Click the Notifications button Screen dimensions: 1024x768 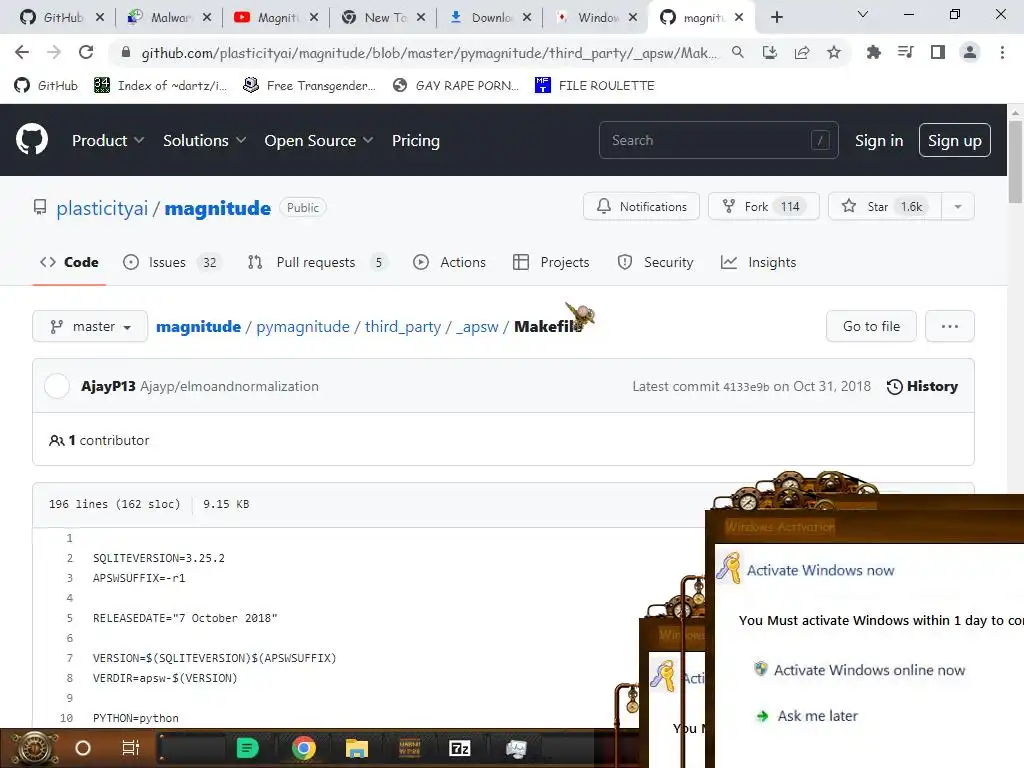(x=641, y=206)
